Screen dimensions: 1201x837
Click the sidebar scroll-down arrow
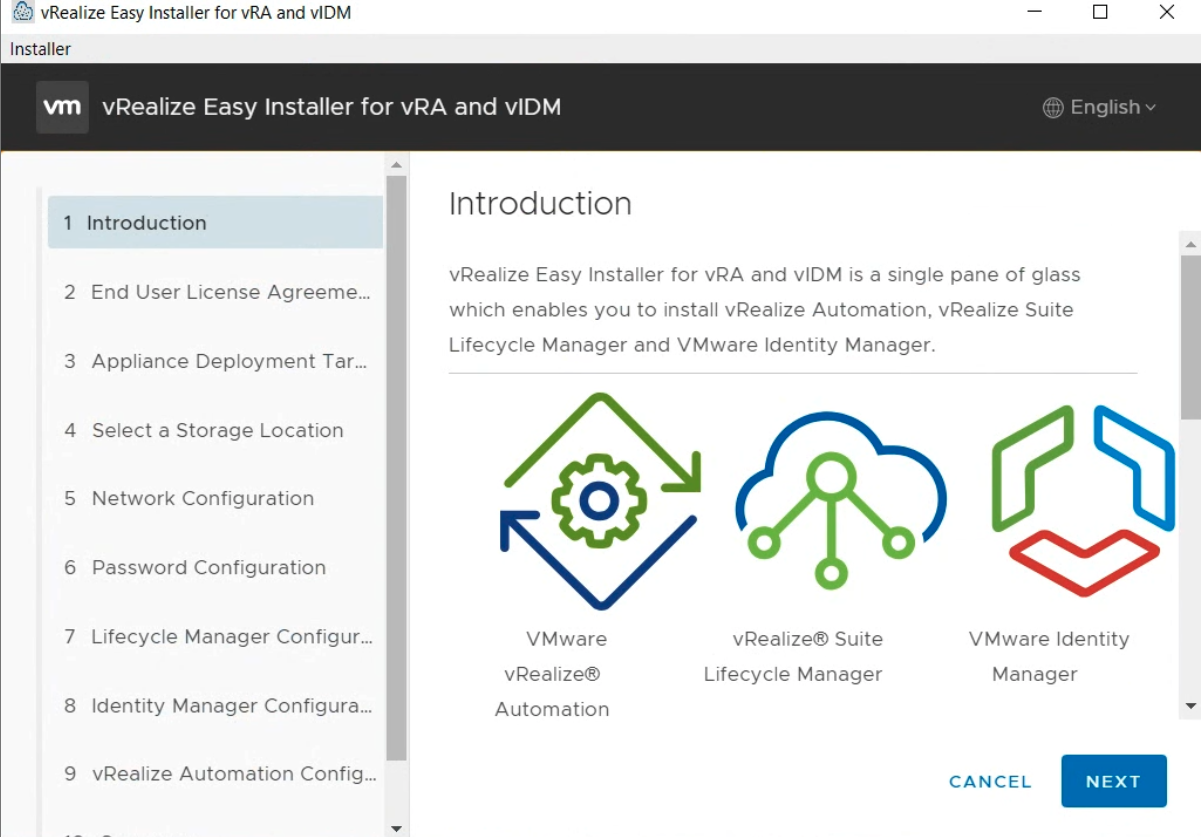(x=396, y=829)
